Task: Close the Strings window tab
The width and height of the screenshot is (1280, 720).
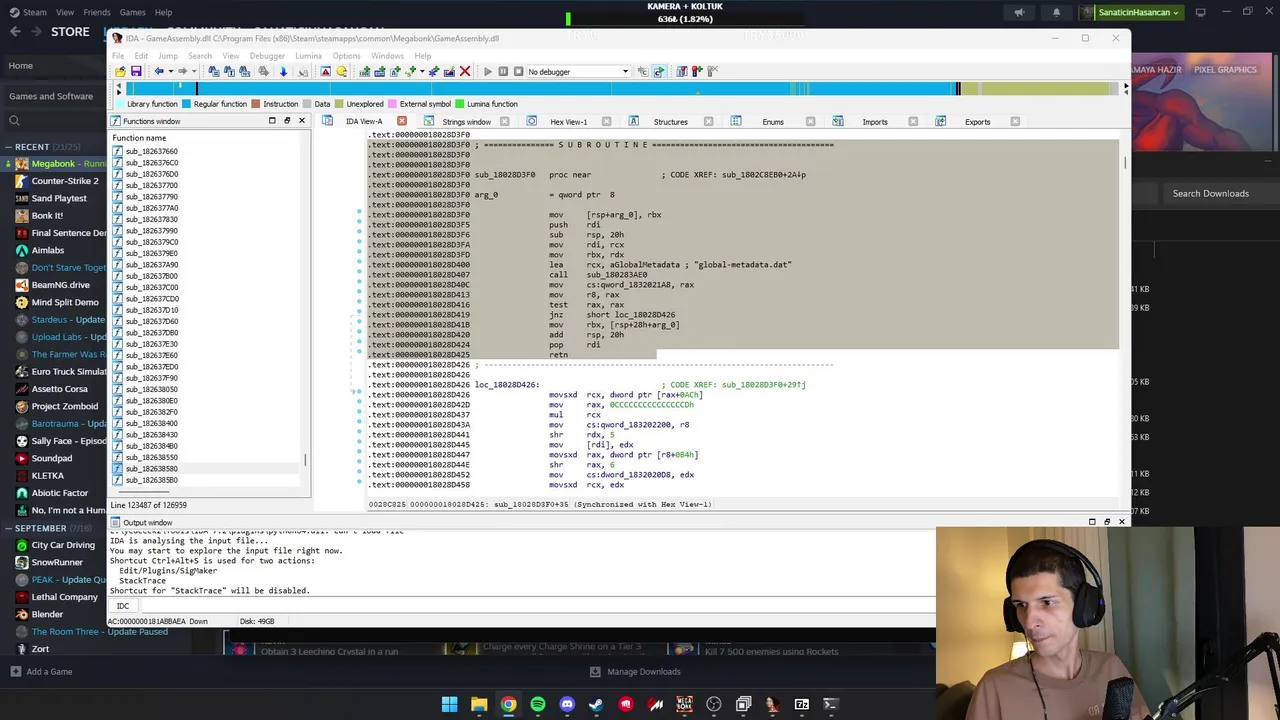Action: tap(504, 122)
